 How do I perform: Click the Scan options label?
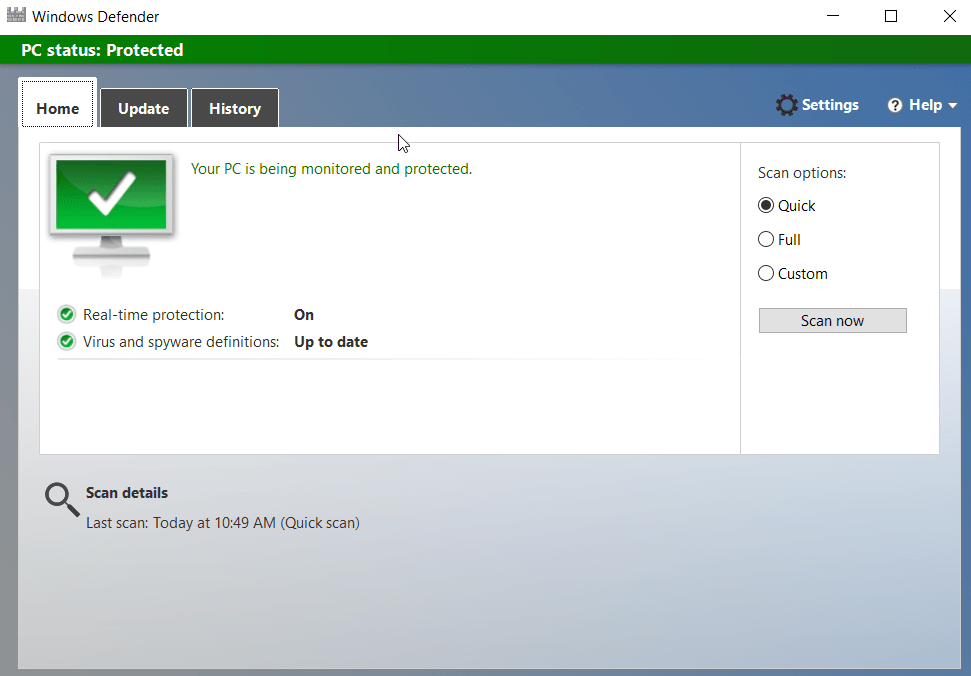[802, 173]
